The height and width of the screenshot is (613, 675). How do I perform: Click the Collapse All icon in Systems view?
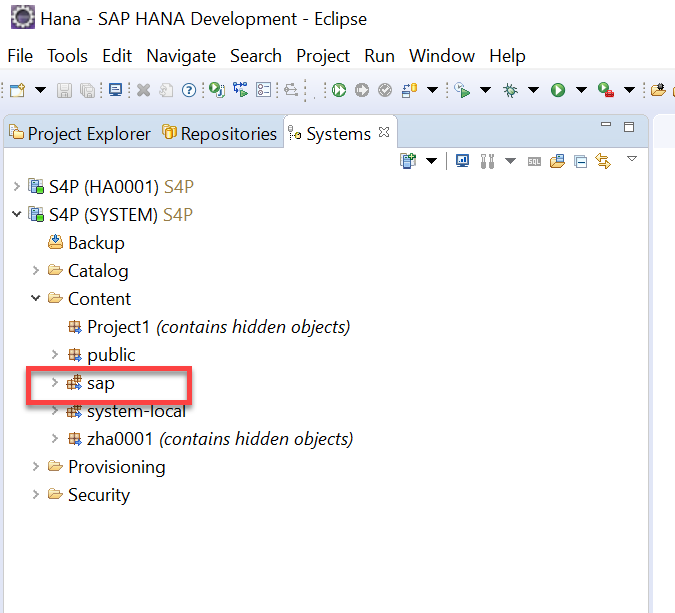[x=580, y=162]
